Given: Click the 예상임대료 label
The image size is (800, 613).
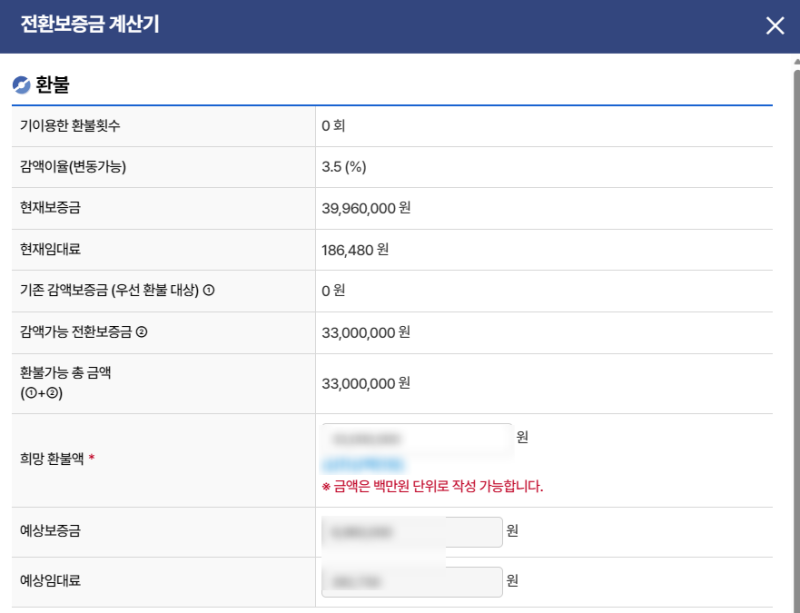Looking at the screenshot, I should [x=50, y=580].
